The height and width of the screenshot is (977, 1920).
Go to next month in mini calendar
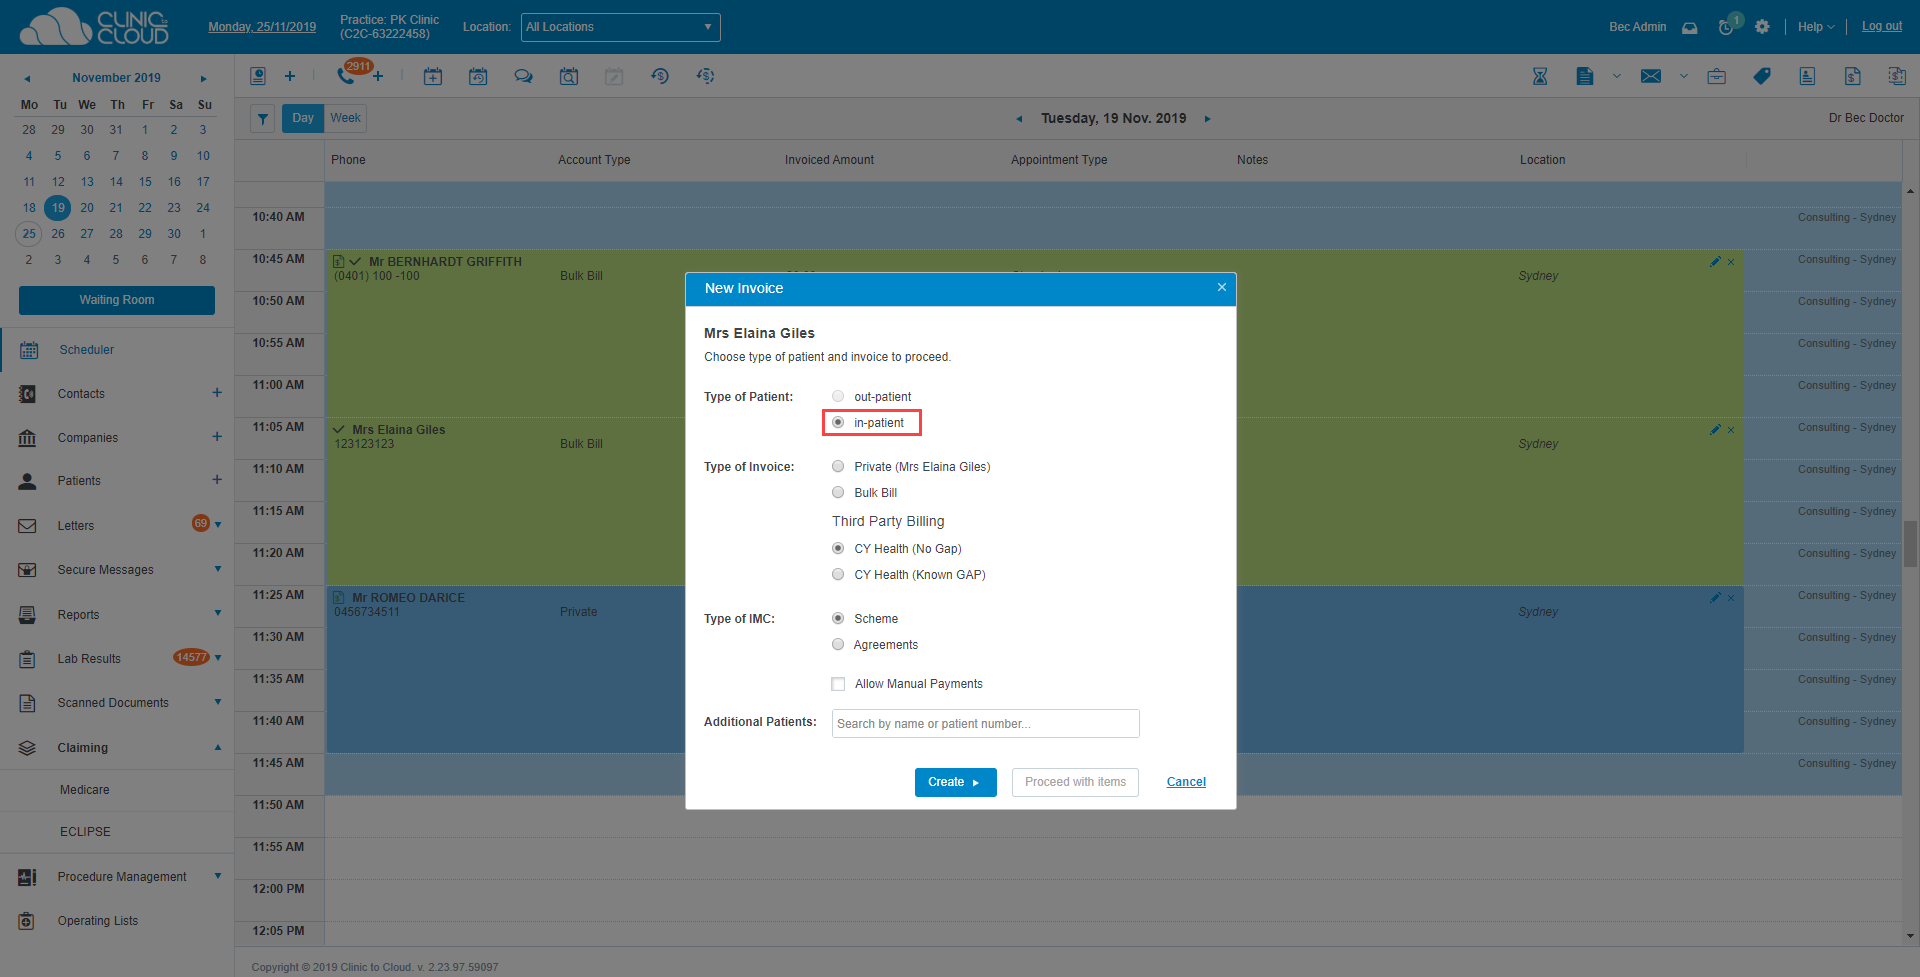click(204, 78)
